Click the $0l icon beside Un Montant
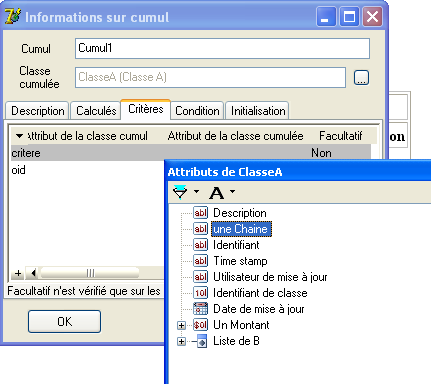 (x=201, y=325)
